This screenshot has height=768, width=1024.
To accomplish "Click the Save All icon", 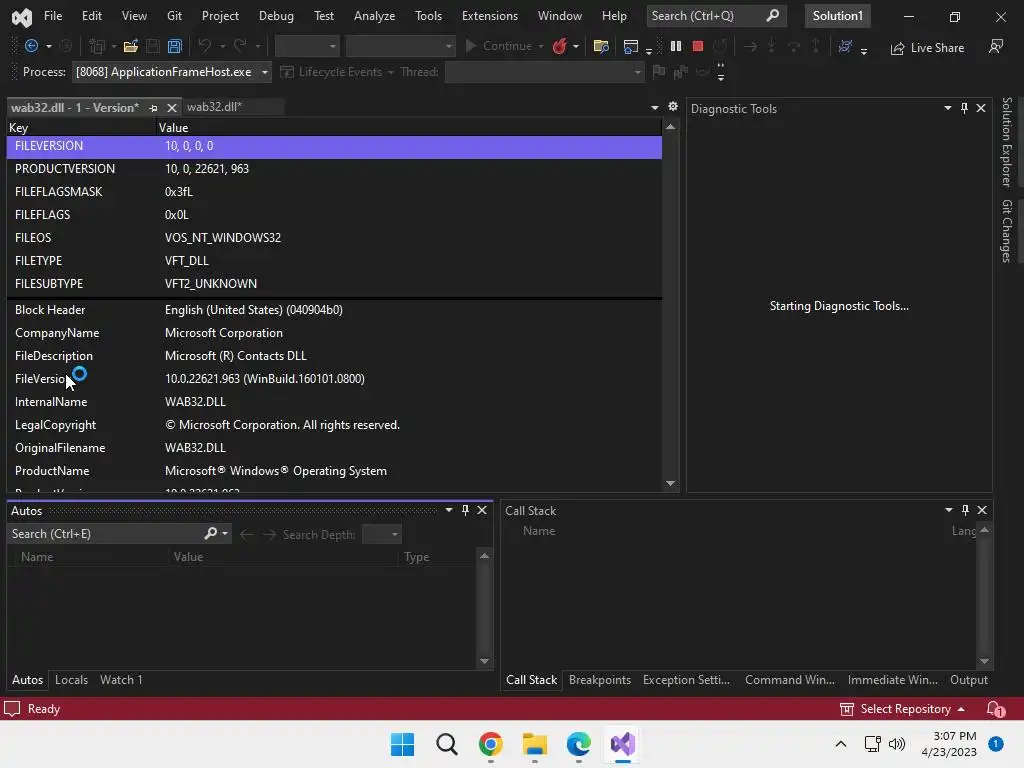I will click(174, 46).
